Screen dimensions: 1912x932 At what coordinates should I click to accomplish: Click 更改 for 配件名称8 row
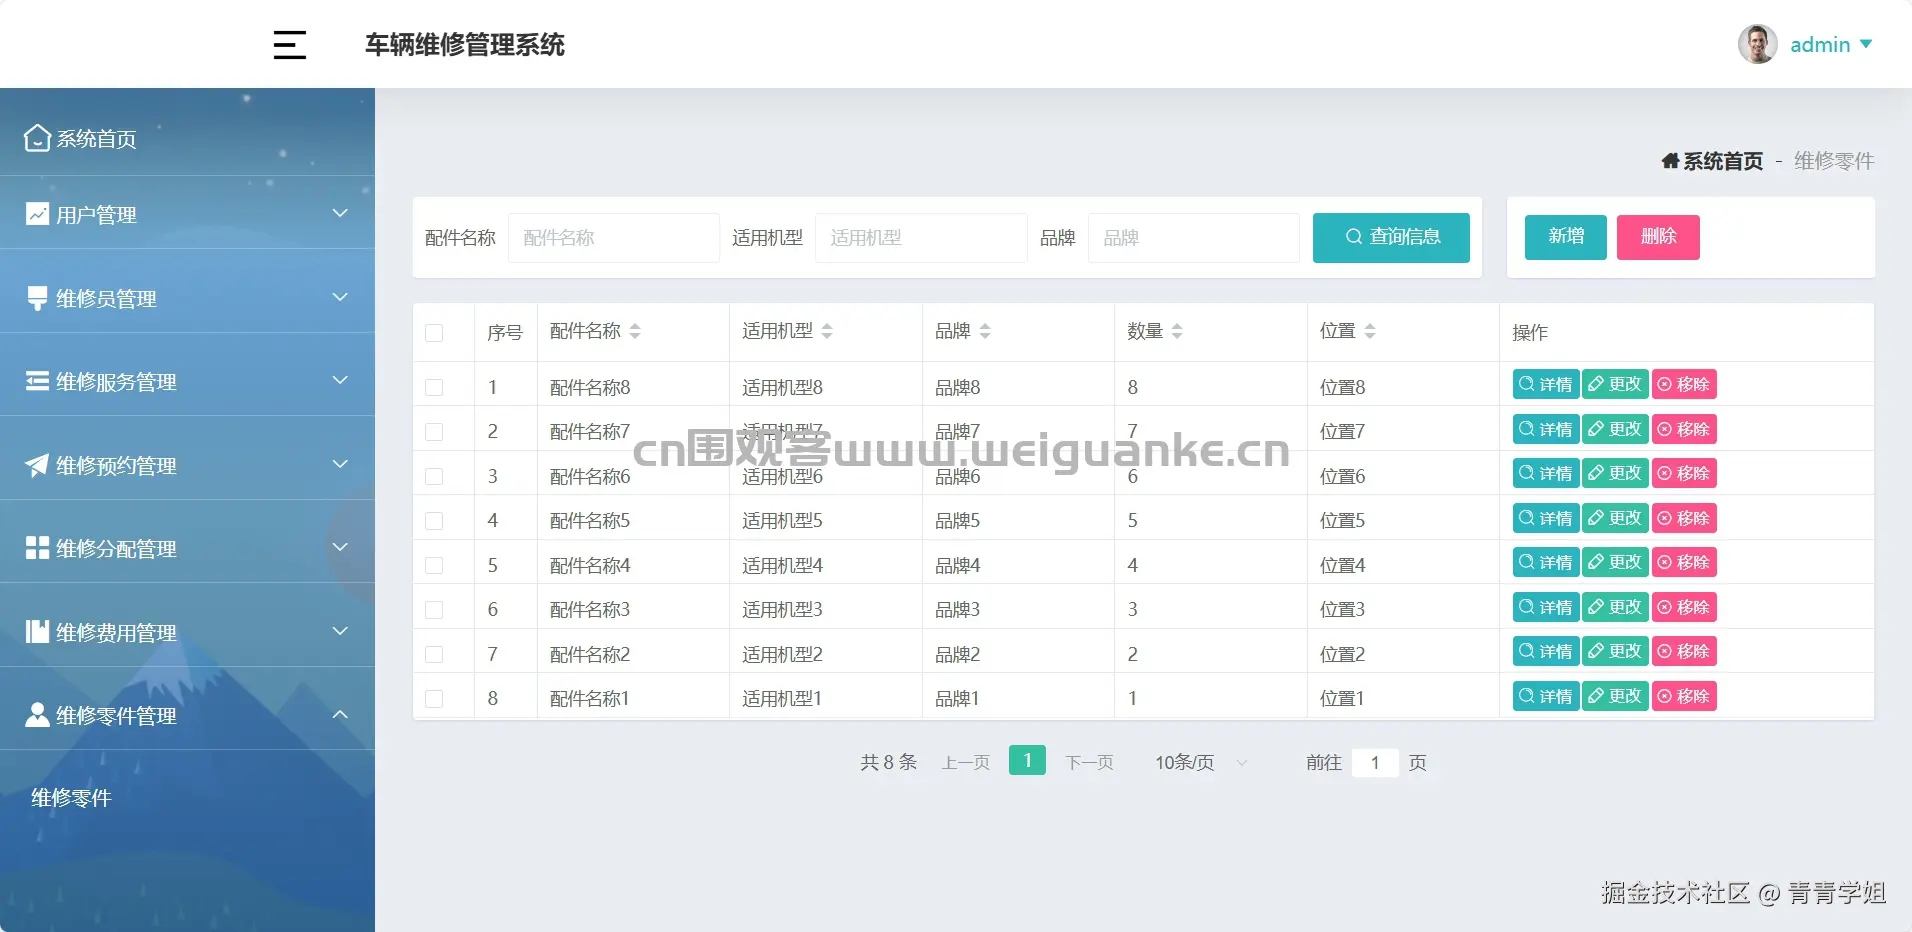(1615, 384)
